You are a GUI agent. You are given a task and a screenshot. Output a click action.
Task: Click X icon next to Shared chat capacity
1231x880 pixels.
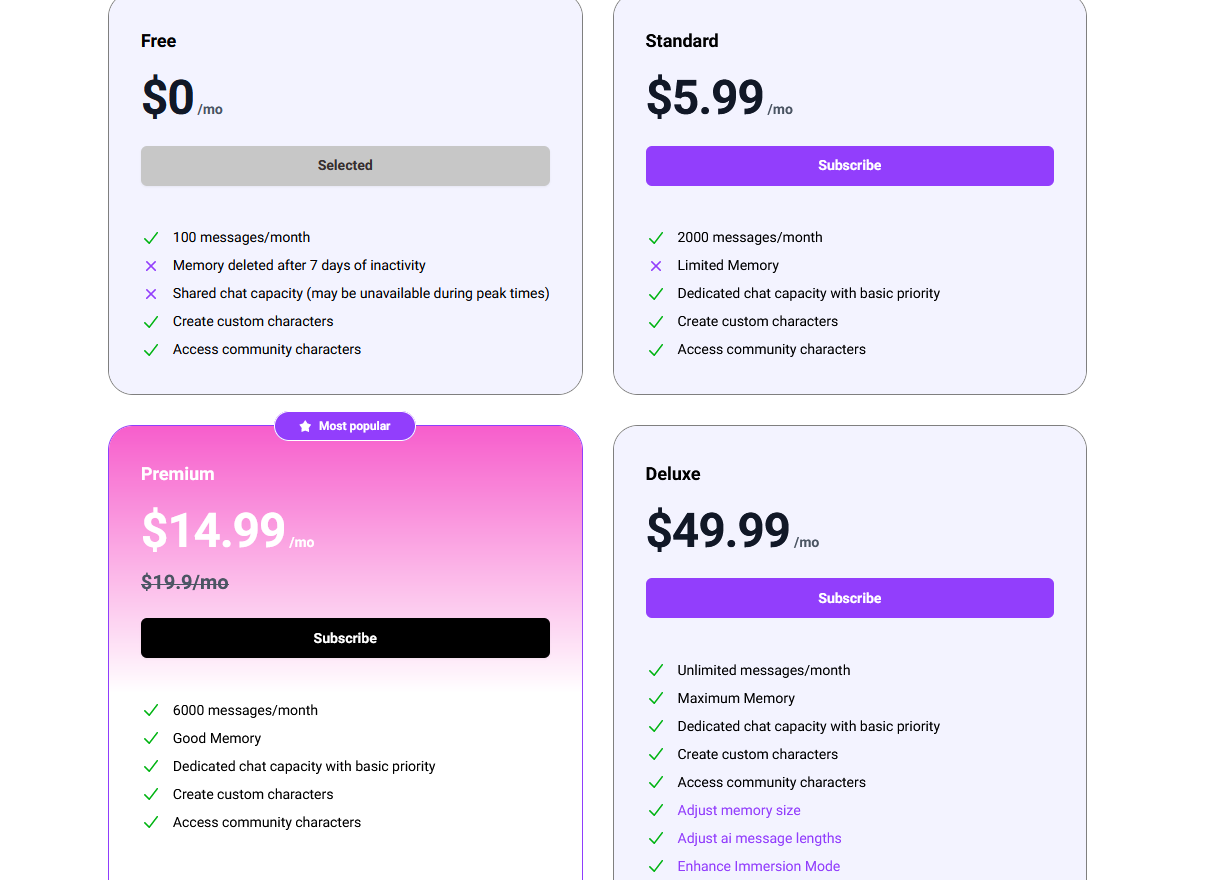pyautogui.click(x=151, y=294)
